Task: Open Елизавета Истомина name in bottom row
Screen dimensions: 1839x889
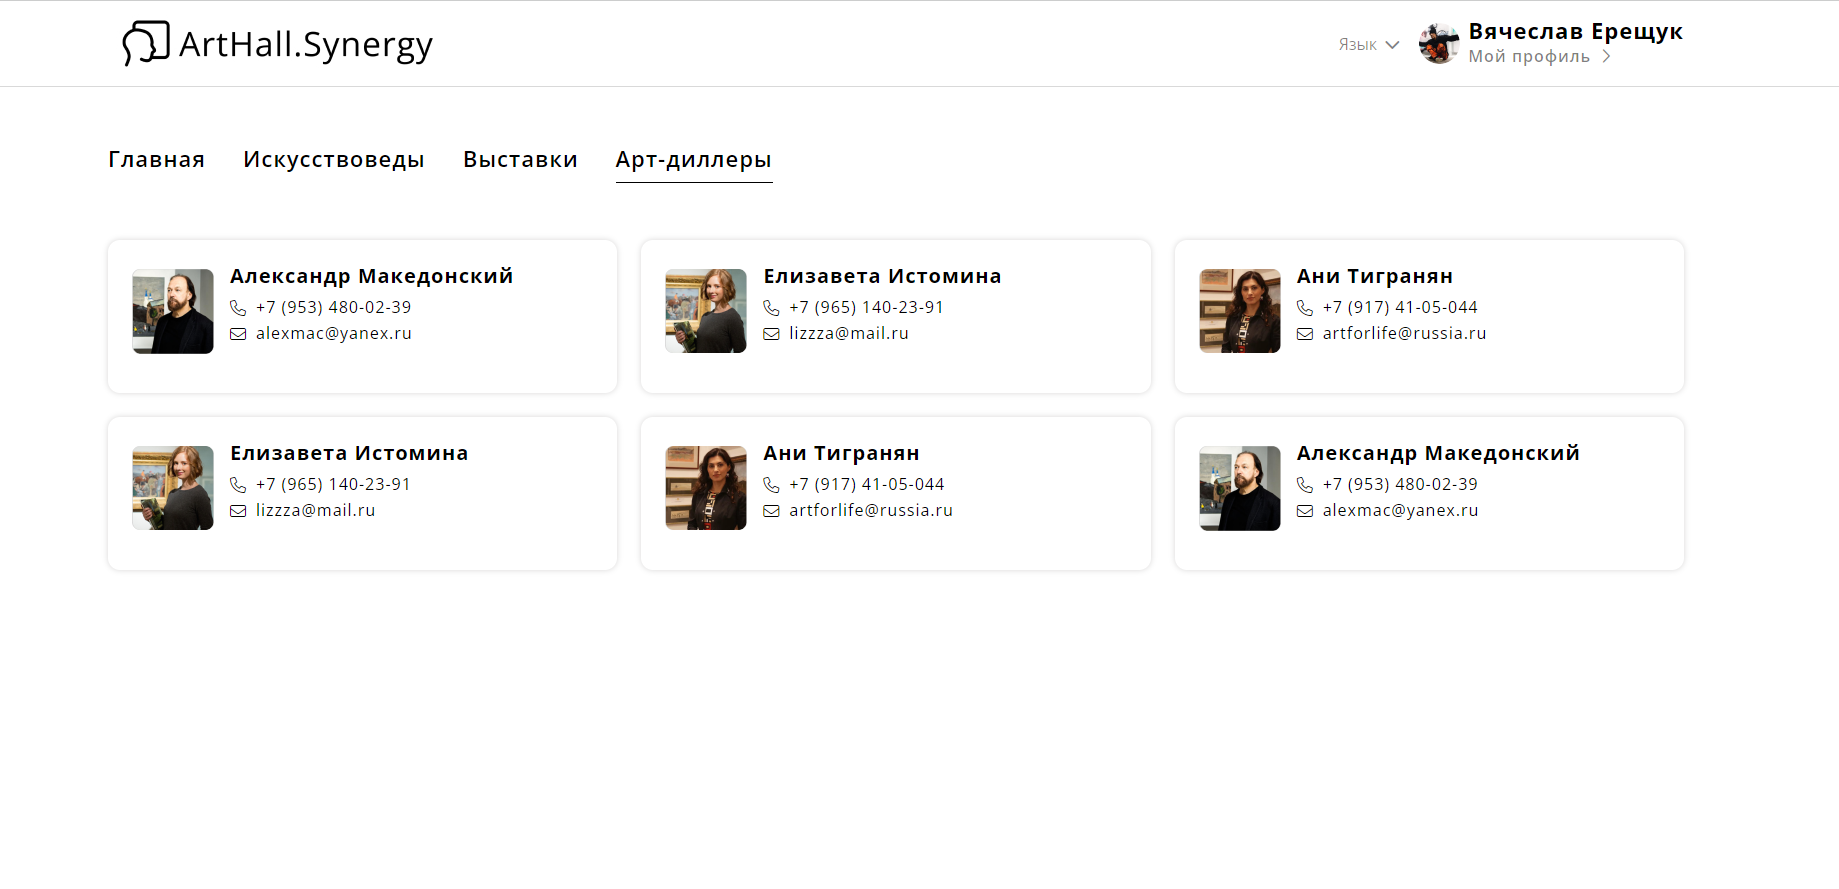Action: pos(349,453)
